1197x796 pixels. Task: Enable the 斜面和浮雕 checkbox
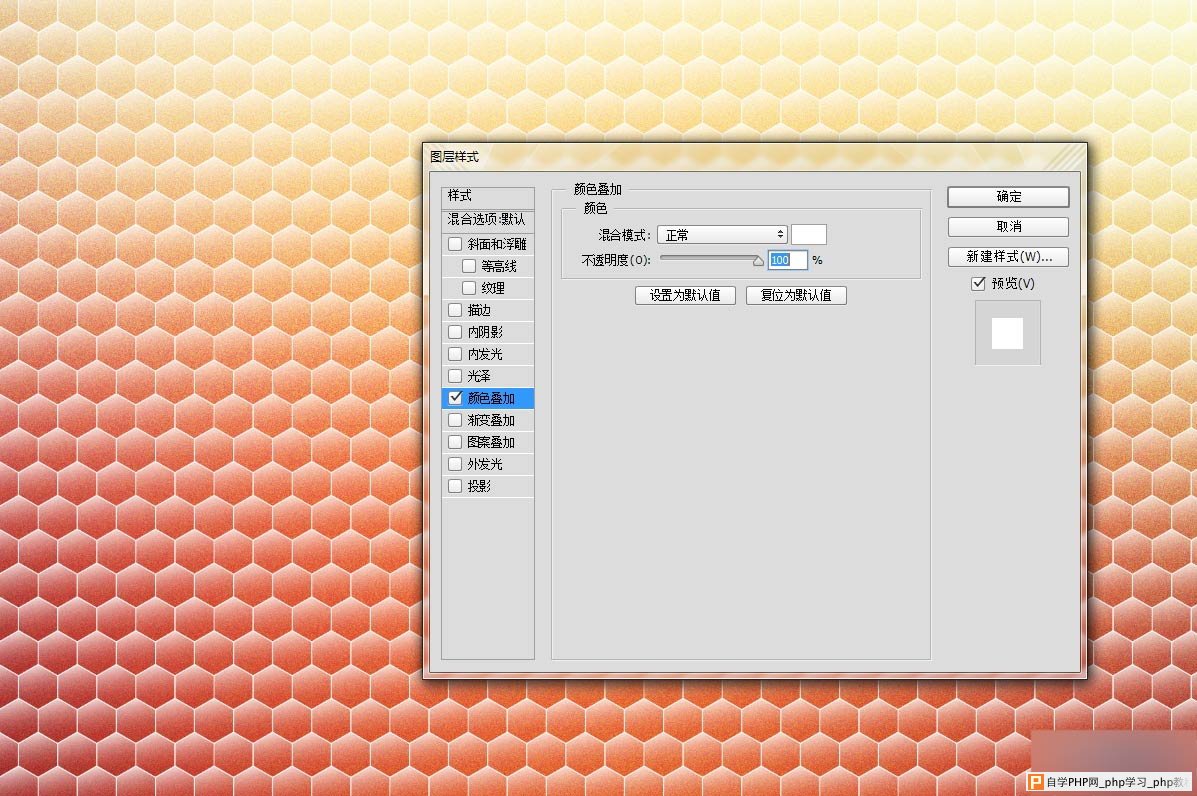[x=455, y=244]
